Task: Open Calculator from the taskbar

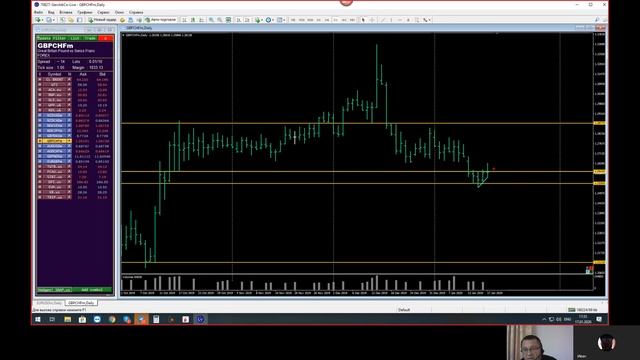Action: pos(156,319)
